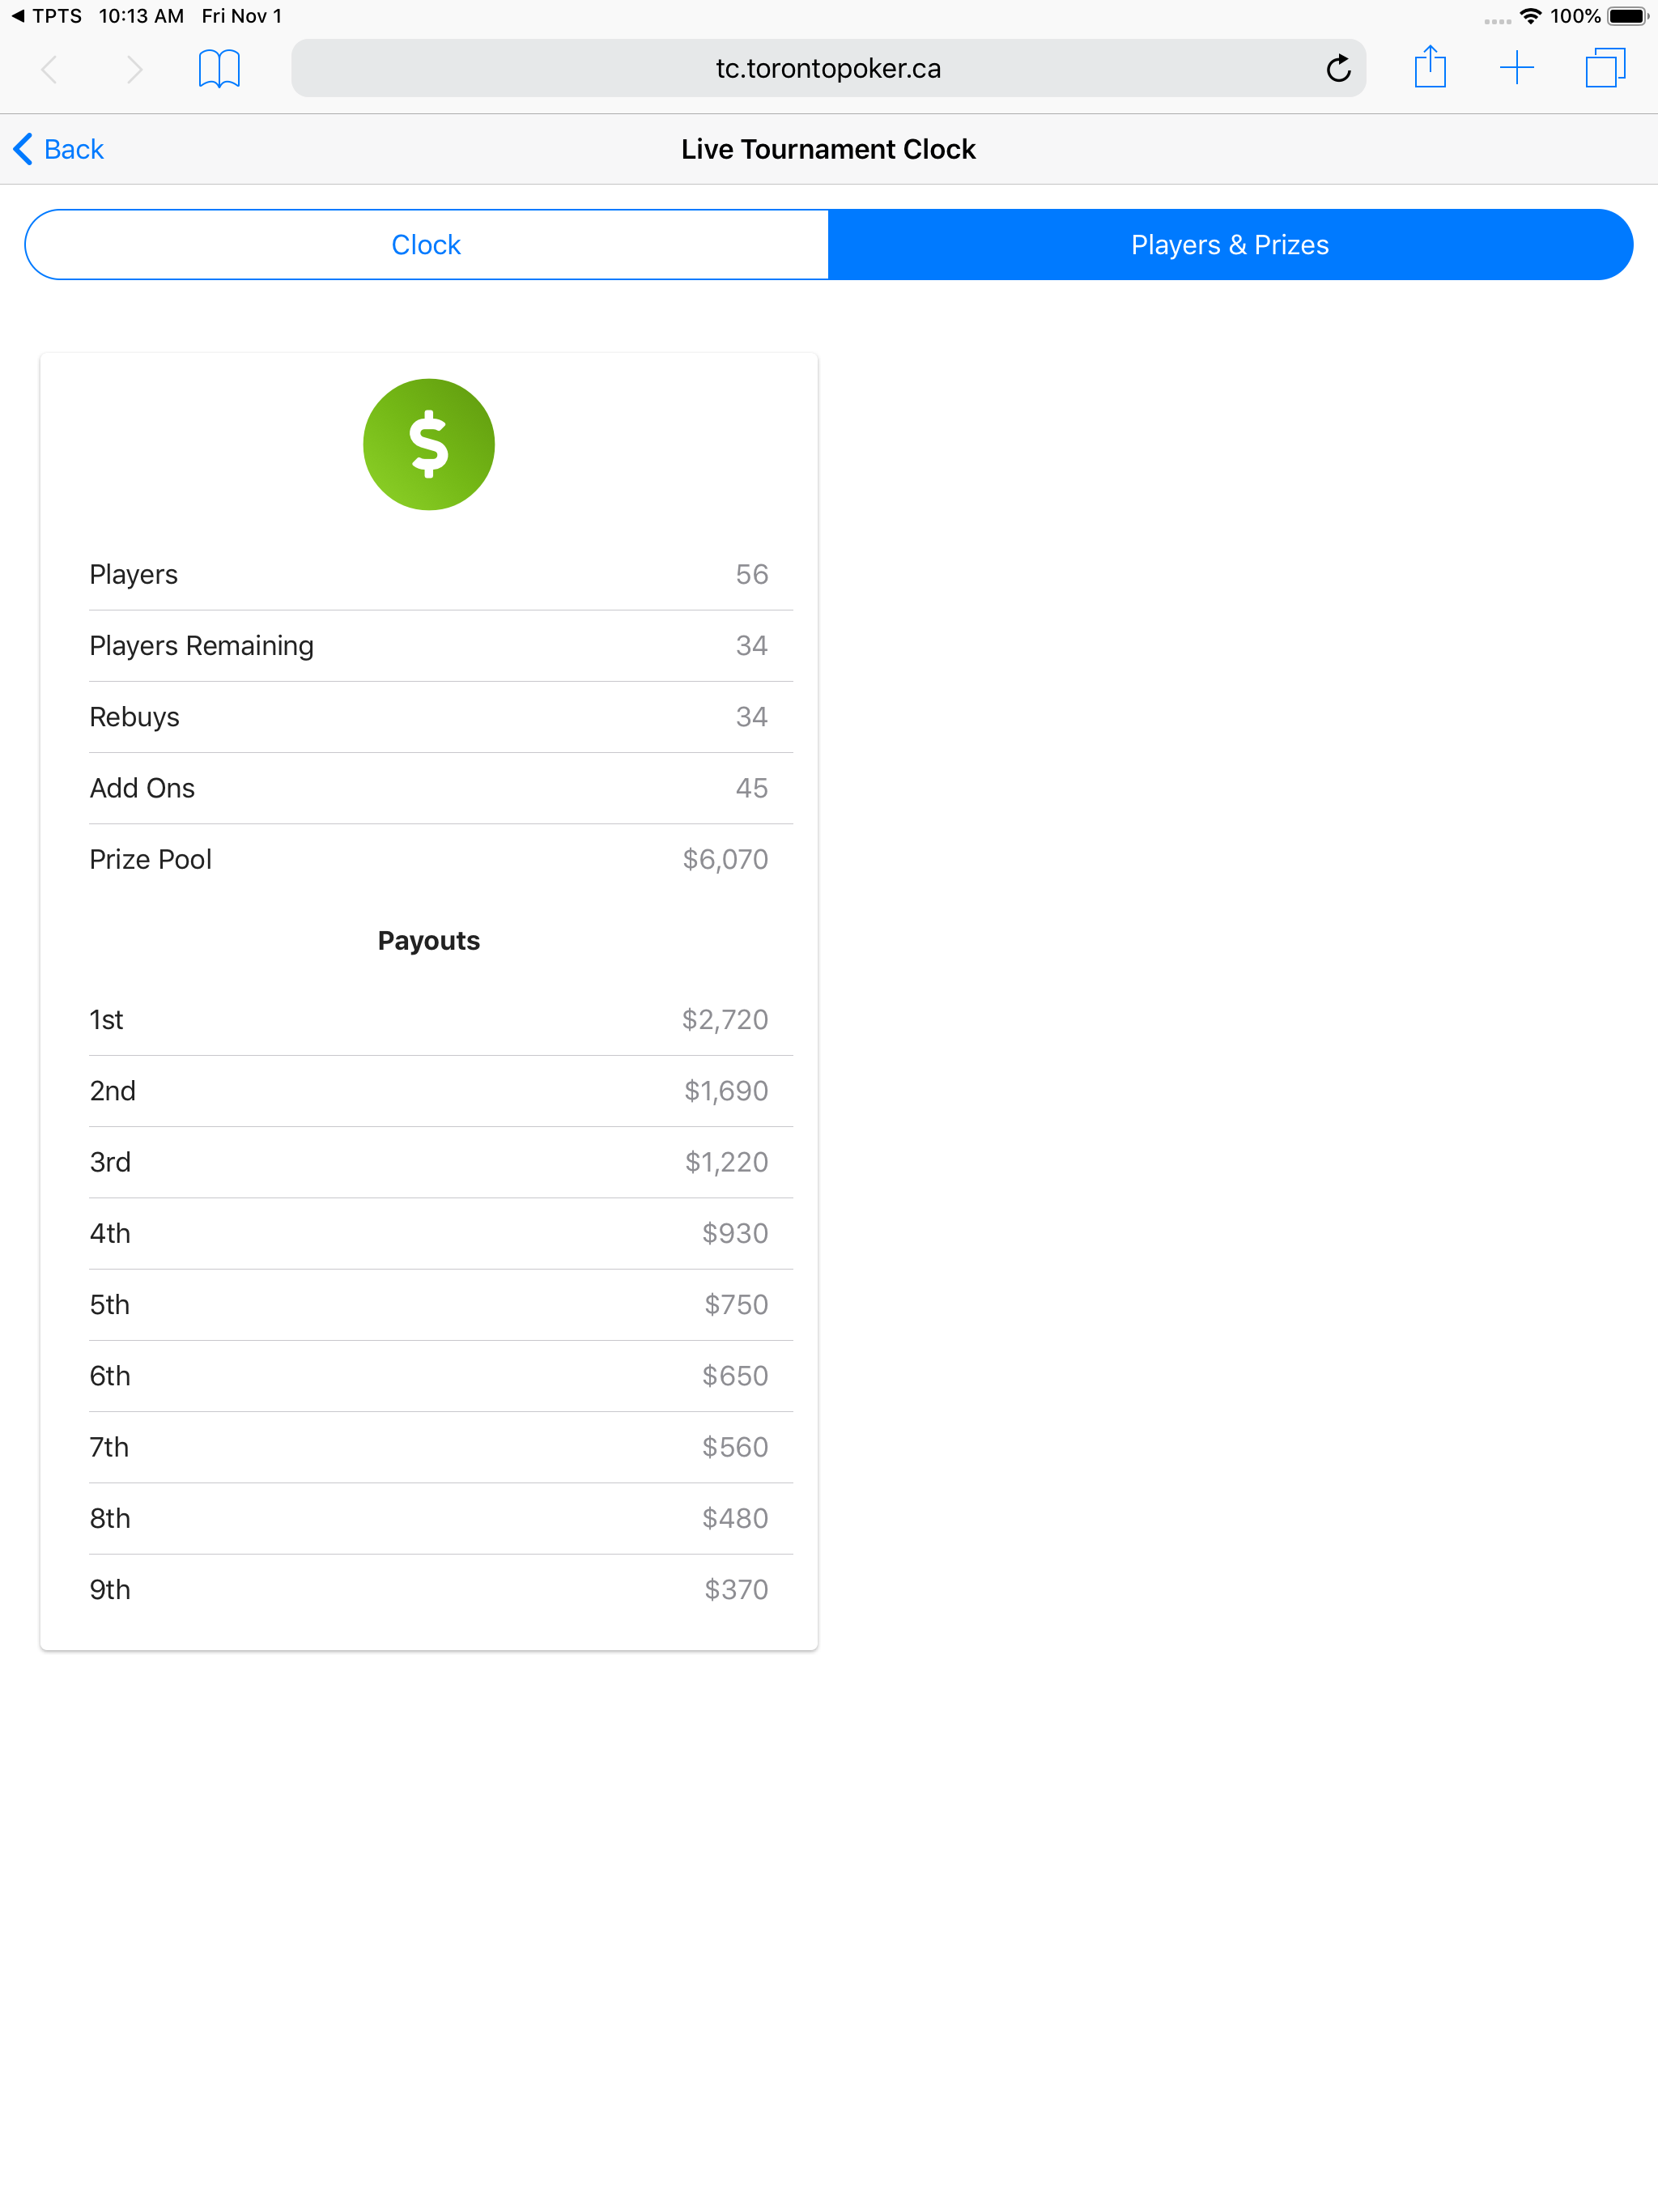Go Back from Live Tournament Clock
Screen dimensions: 1658x2212
click(x=59, y=149)
